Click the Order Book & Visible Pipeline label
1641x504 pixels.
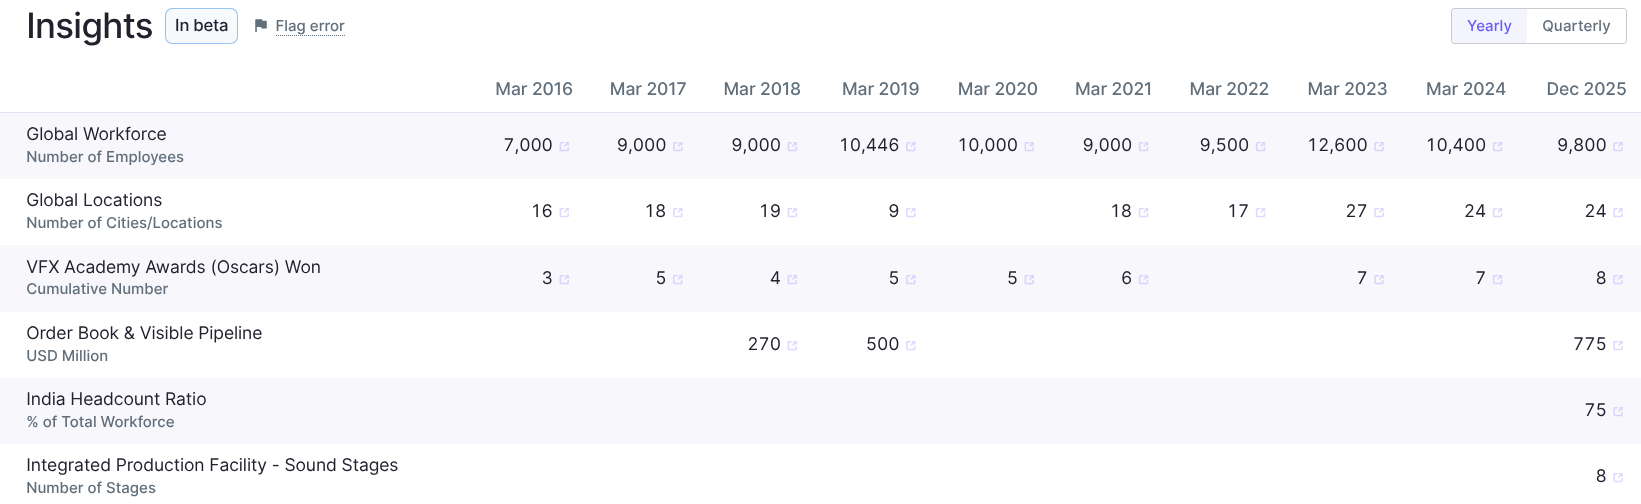144,333
